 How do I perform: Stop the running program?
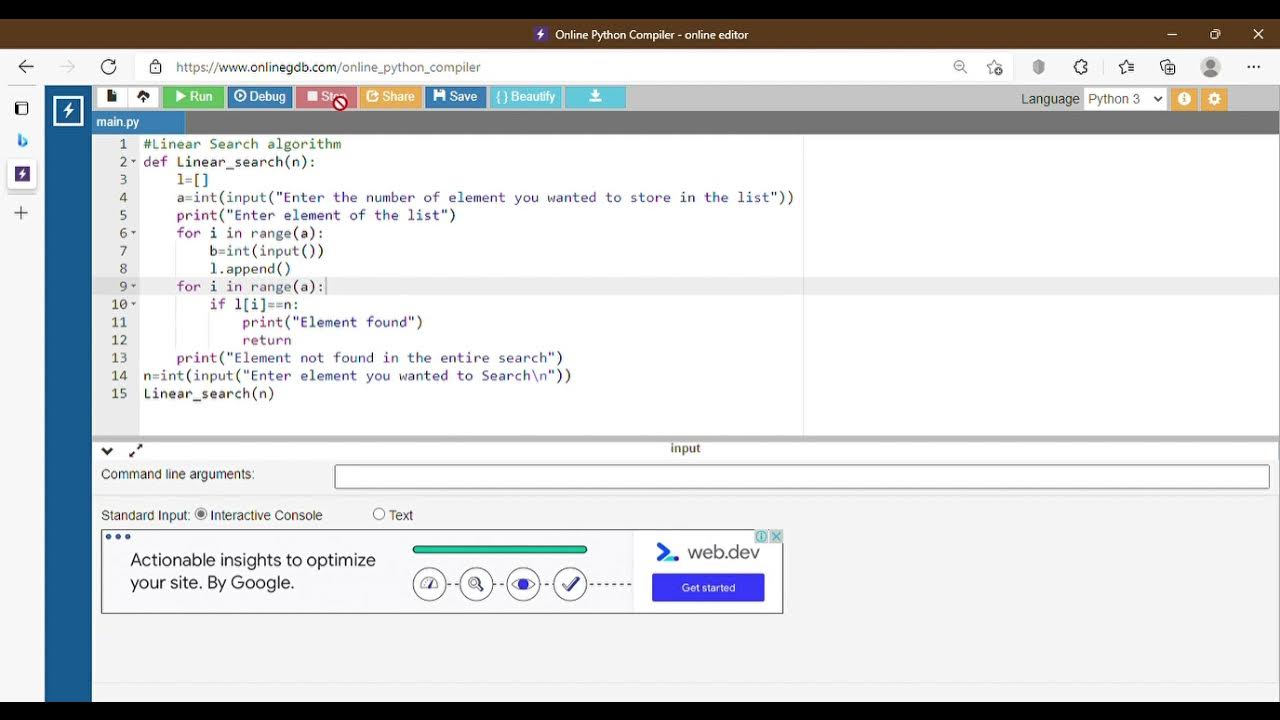326,97
